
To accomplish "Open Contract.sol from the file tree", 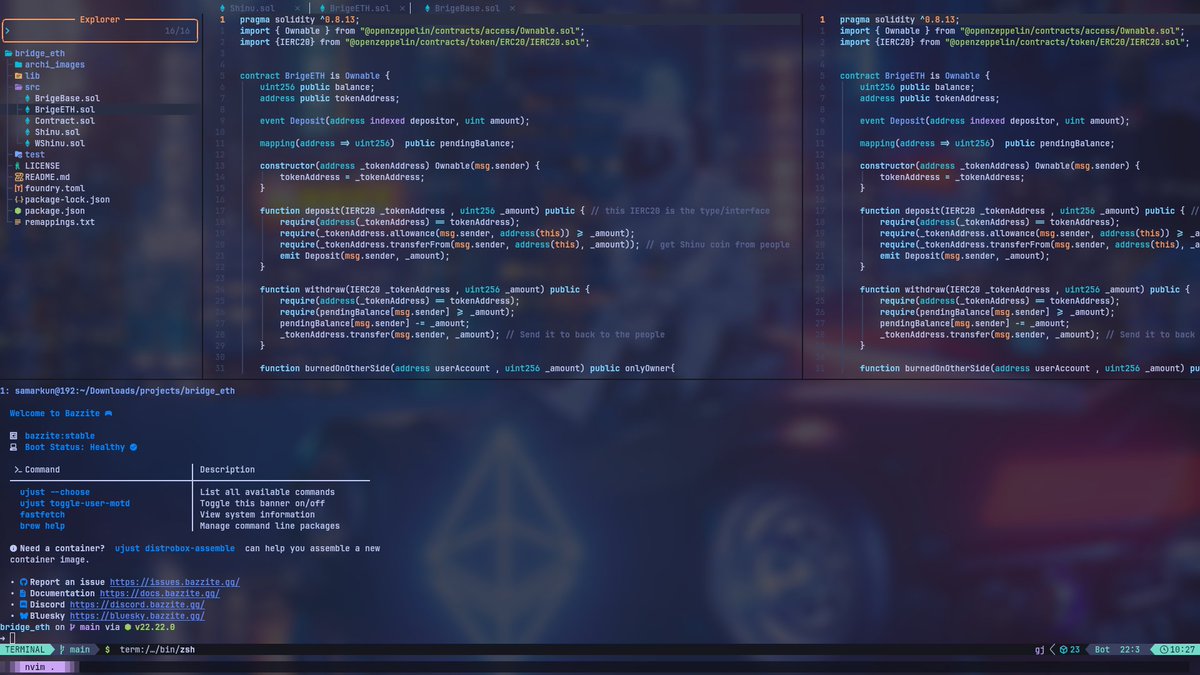I will point(64,121).
